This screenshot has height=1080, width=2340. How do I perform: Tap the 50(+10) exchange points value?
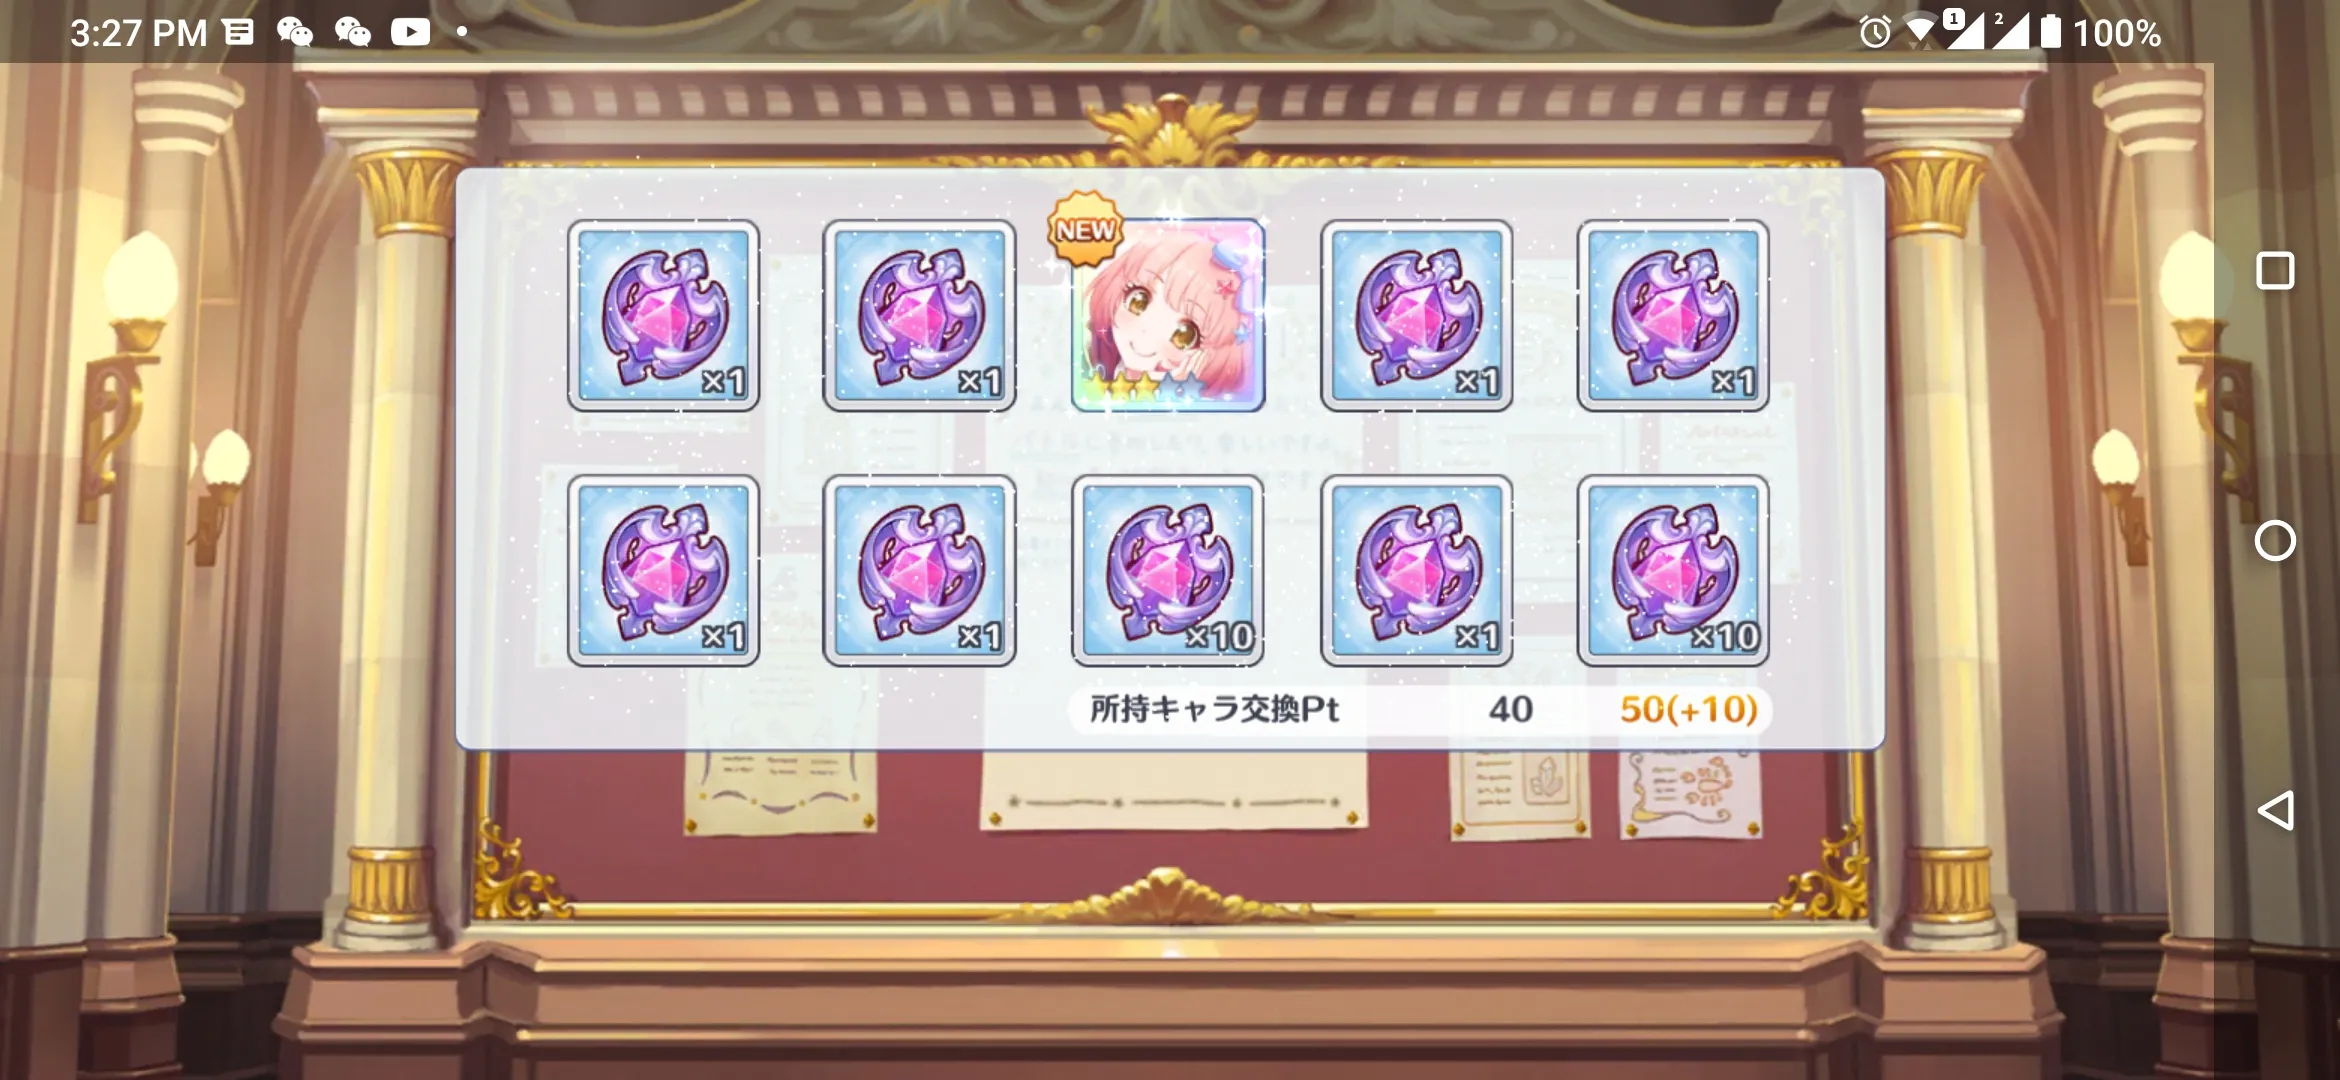pyautogui.click(x=1689, y=709)
